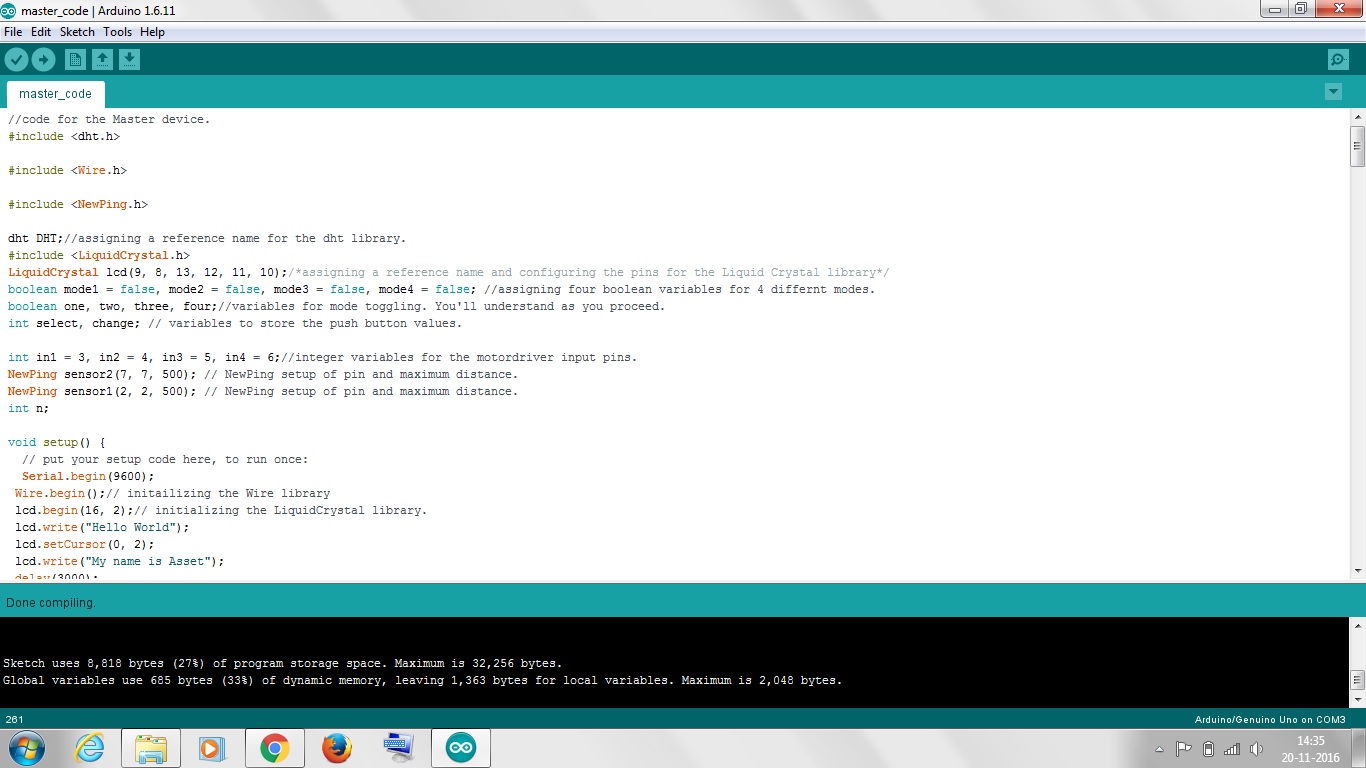Open the Help menu
This screenshot has width=1366, height=768.
point(152,32)
